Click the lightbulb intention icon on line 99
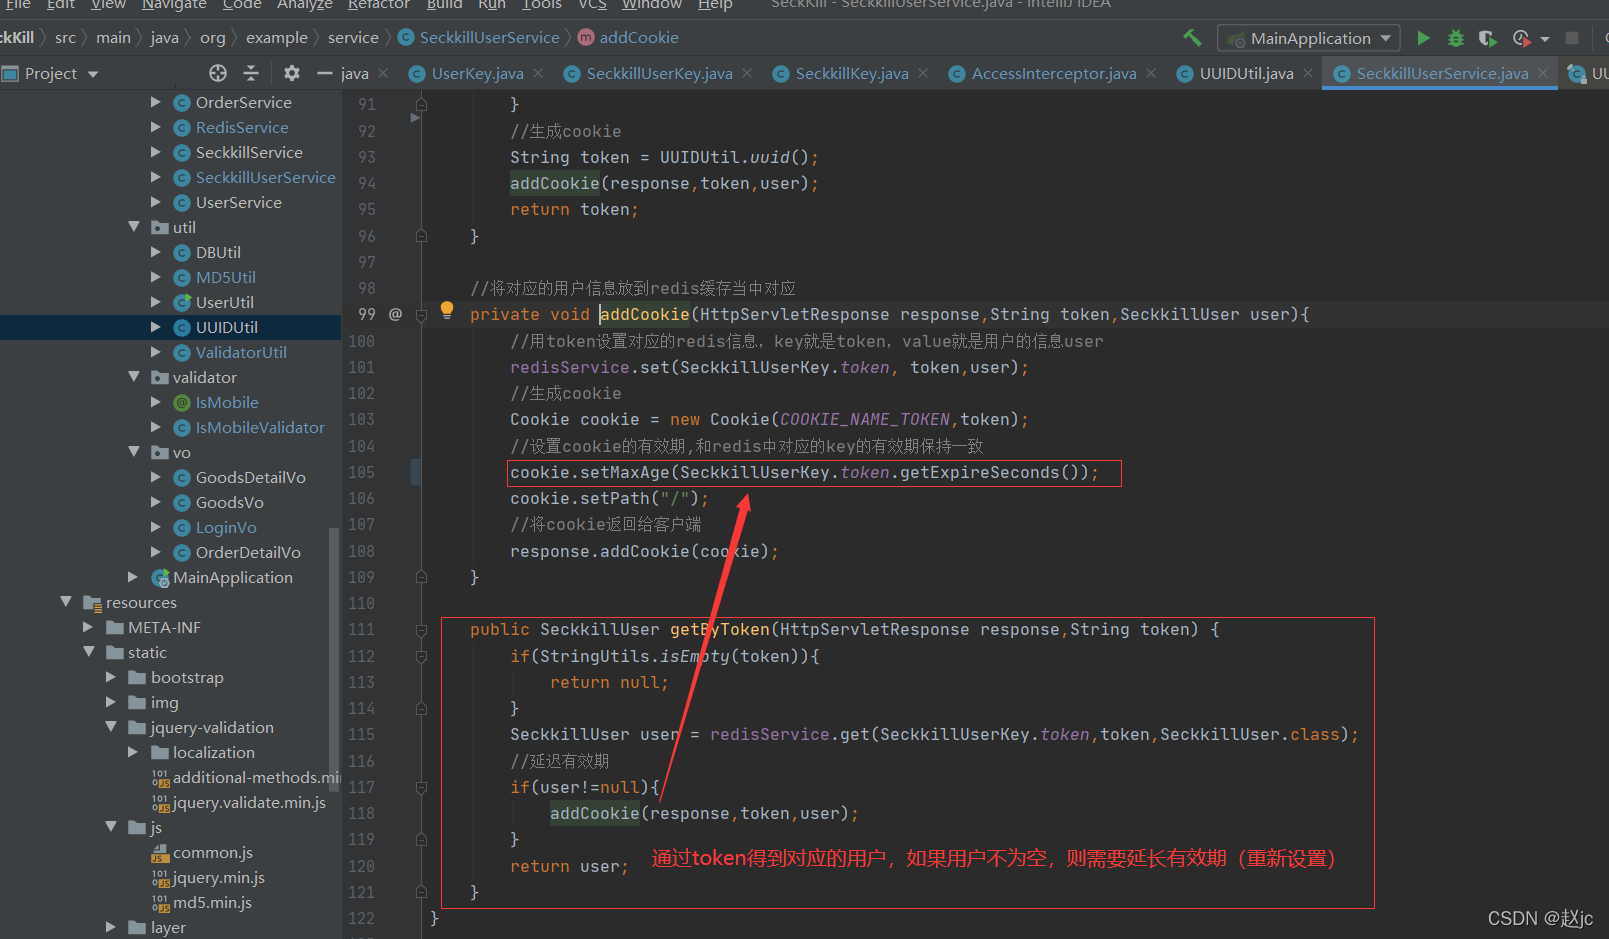 click(x=447, y=310)
